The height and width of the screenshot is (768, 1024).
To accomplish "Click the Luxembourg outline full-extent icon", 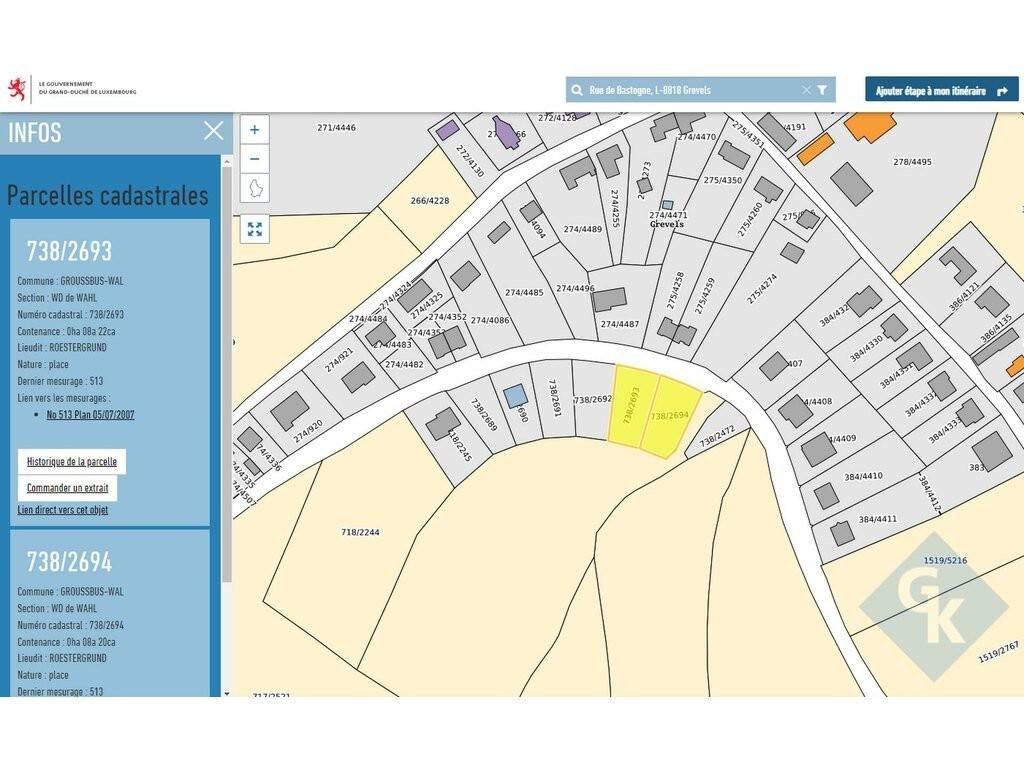I will [x=255, y=189].
